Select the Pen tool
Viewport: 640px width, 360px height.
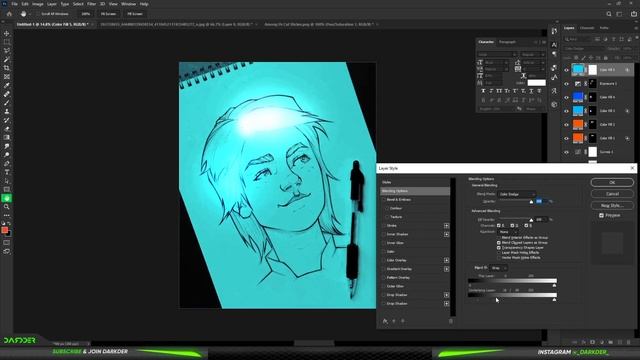click(7, 163)
